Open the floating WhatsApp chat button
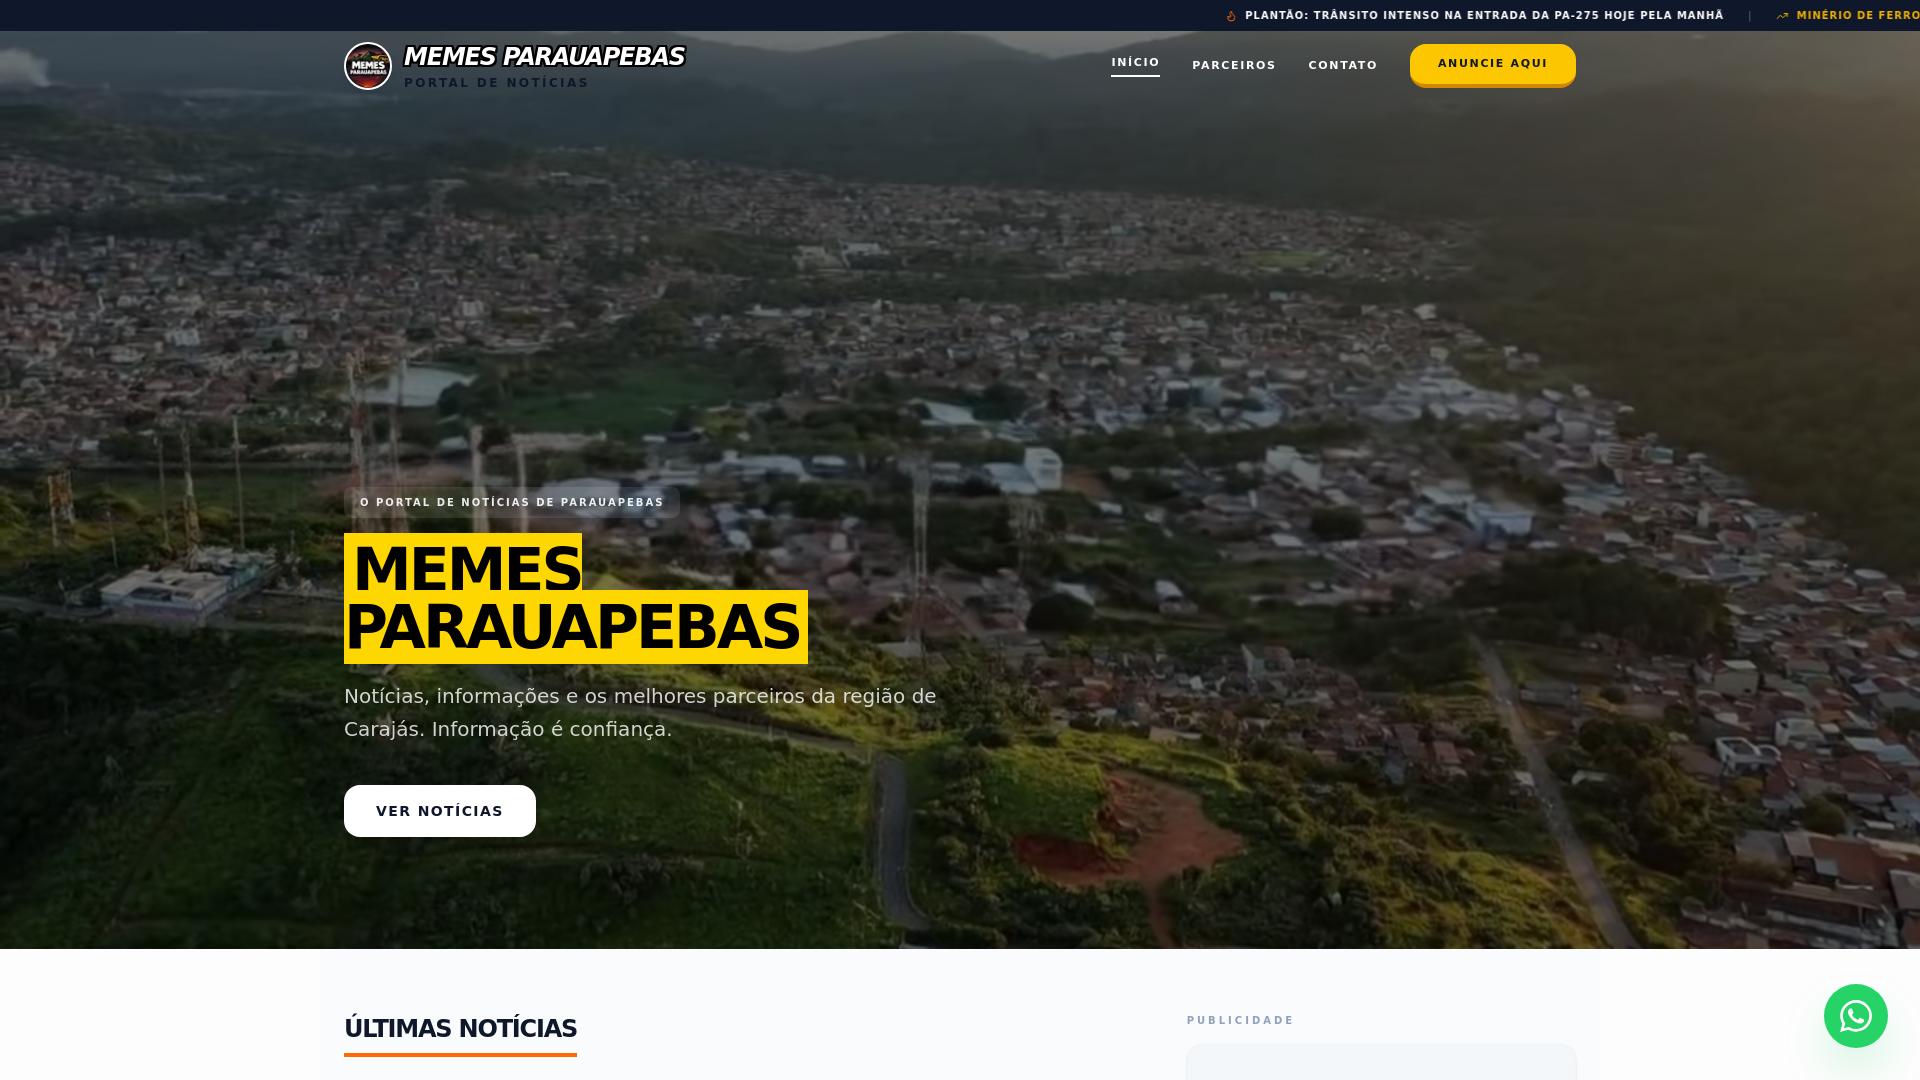The image size is (1920, 1080). point(1855,1016)
